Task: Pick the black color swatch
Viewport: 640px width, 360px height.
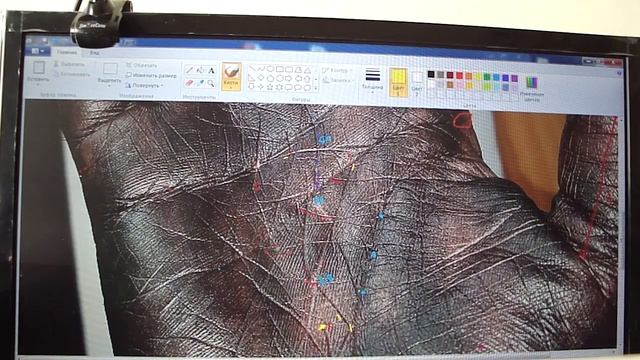Action: point(431,74)
